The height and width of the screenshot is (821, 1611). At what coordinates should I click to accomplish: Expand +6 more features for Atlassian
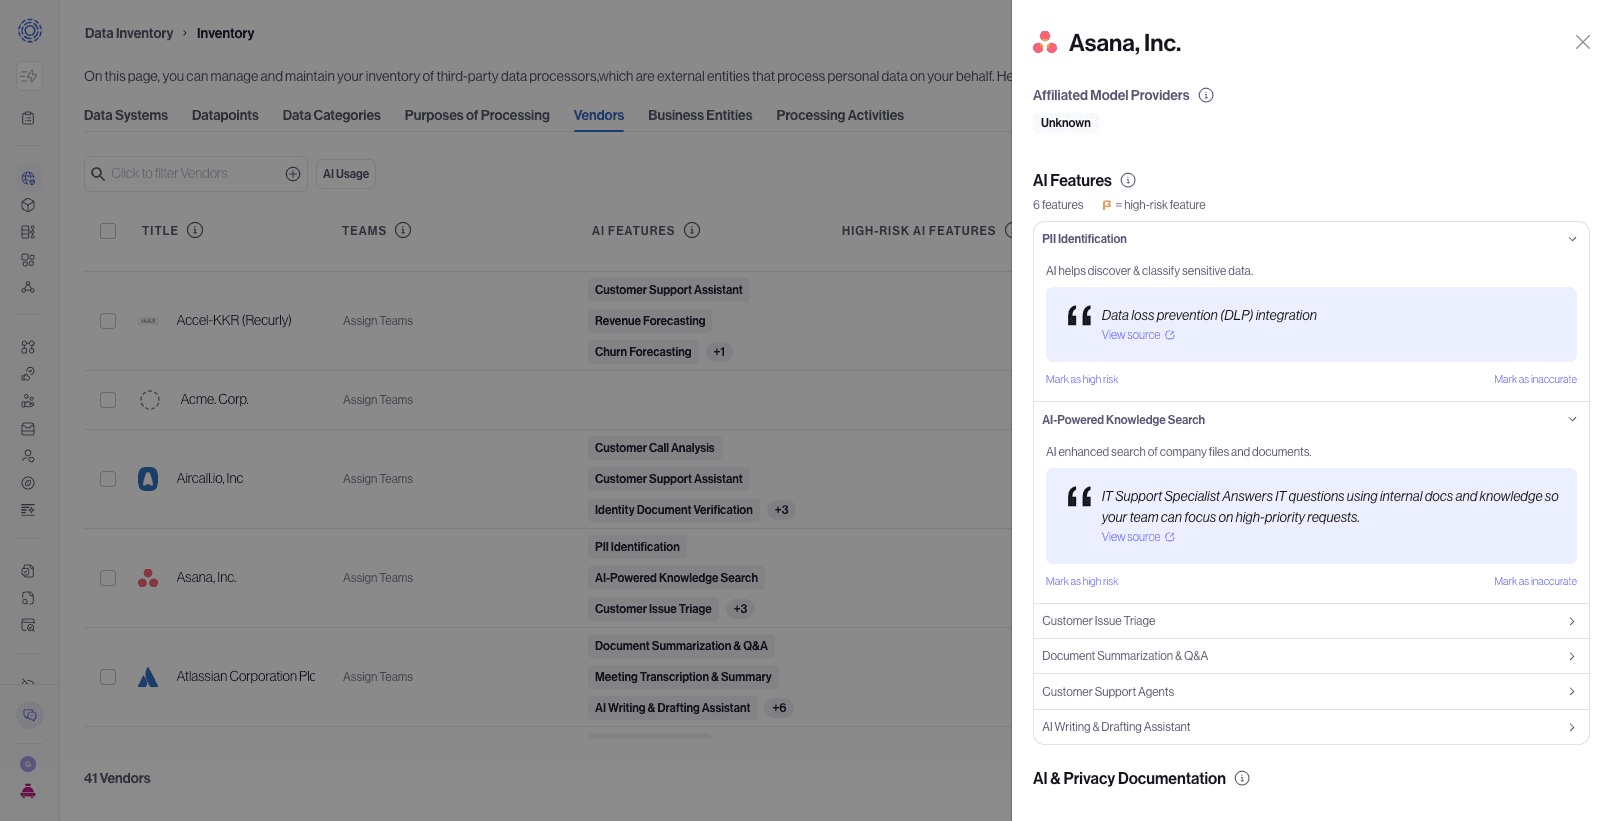pyautogui.click(x=779, y=708)
